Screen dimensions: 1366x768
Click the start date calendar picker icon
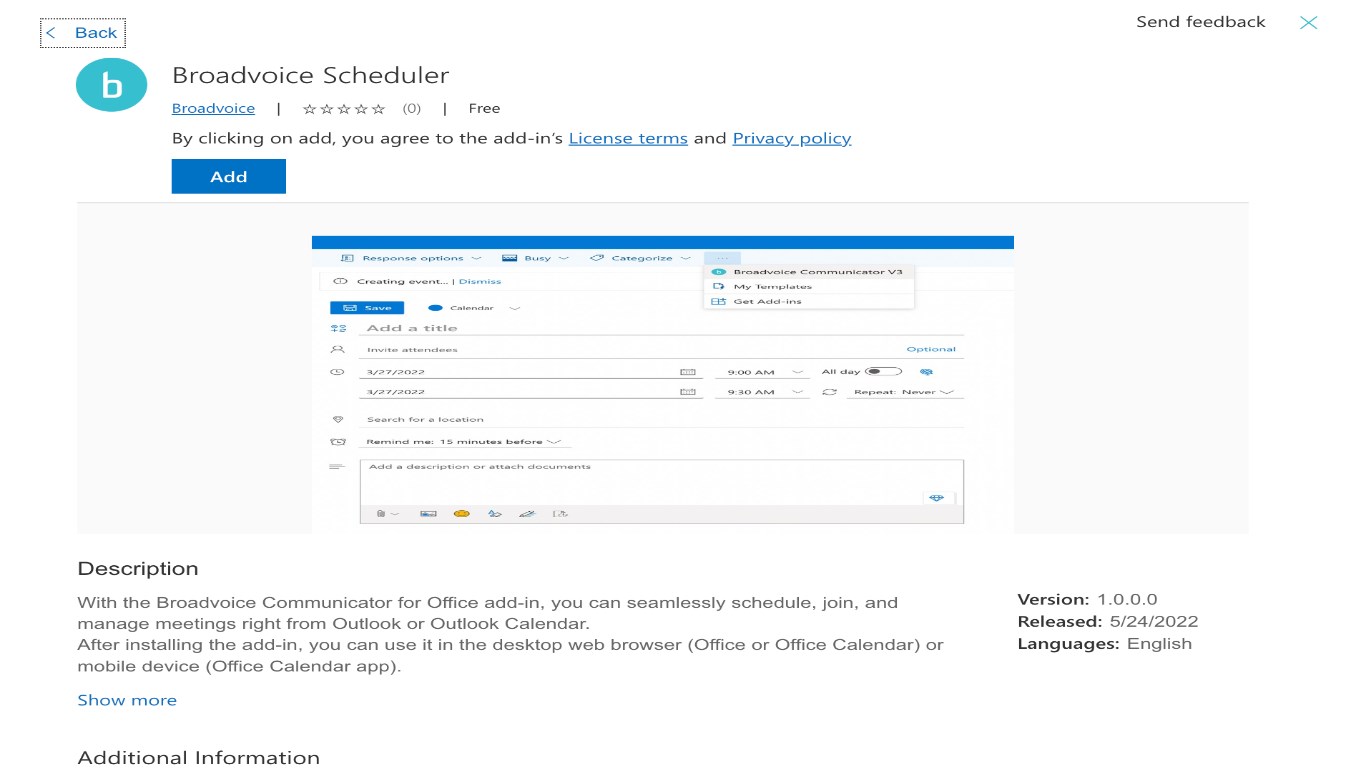coord(687,372)
